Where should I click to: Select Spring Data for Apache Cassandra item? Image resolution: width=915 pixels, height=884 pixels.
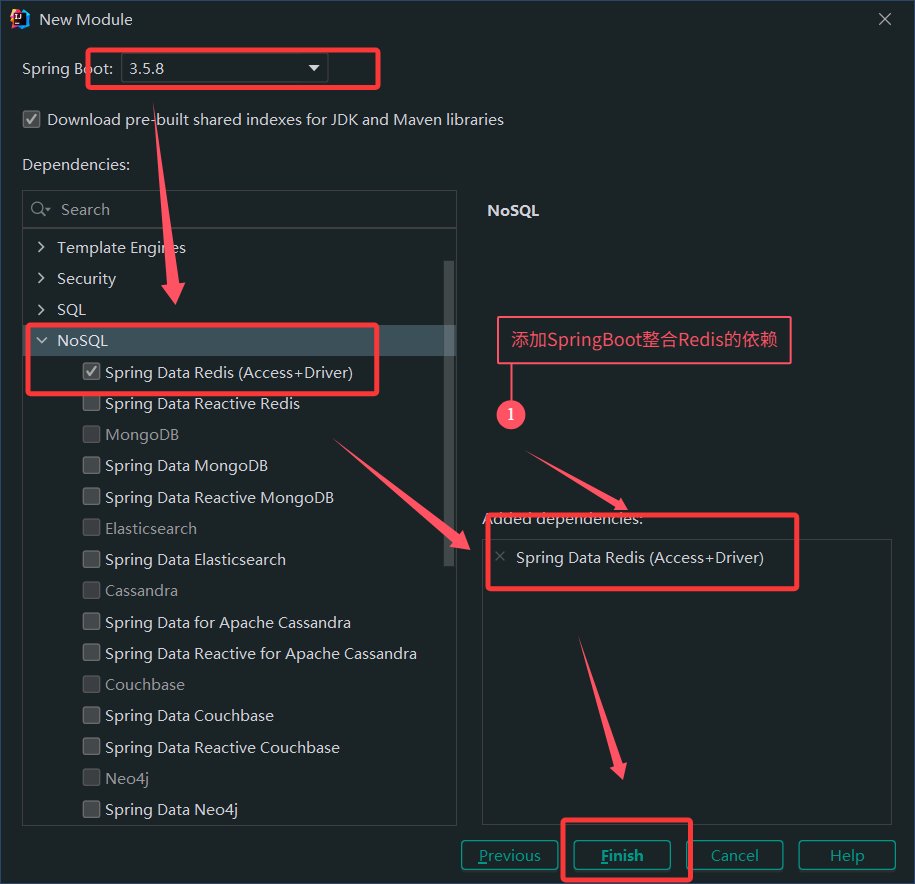pyautogui.click(x=227, y=622)
